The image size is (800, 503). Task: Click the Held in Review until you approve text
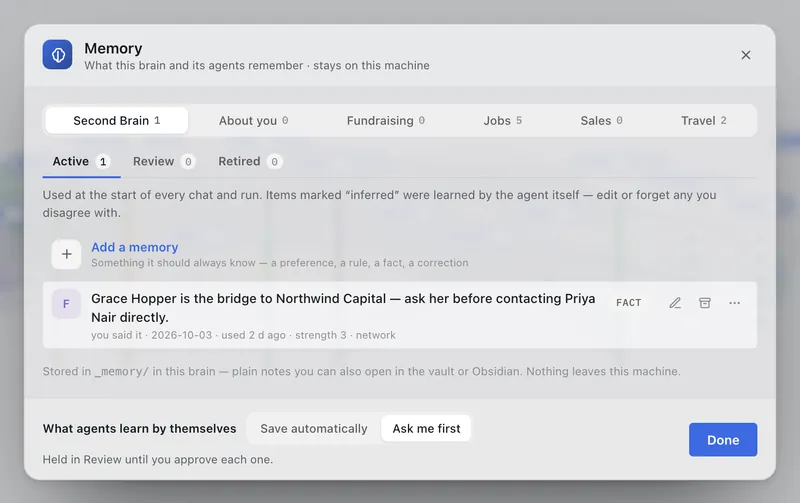pyautogui.click(x=158, y=459)
